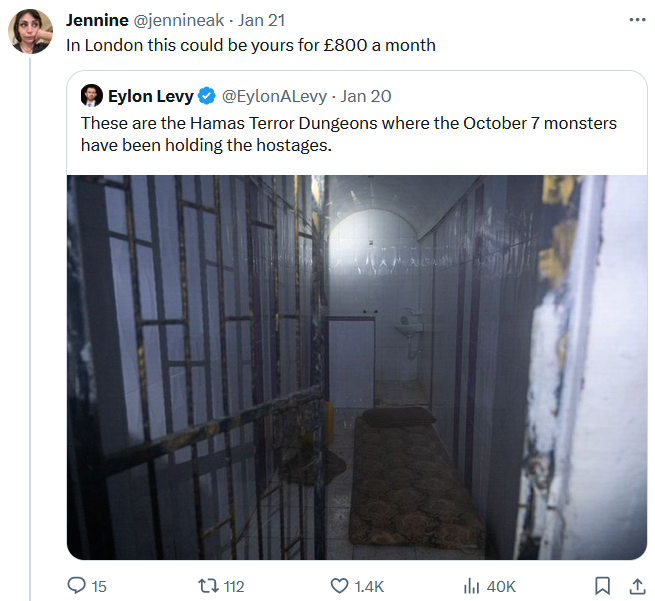
Task: View tweet analytics bar chart icon
Action: click(x=472, y=586)
